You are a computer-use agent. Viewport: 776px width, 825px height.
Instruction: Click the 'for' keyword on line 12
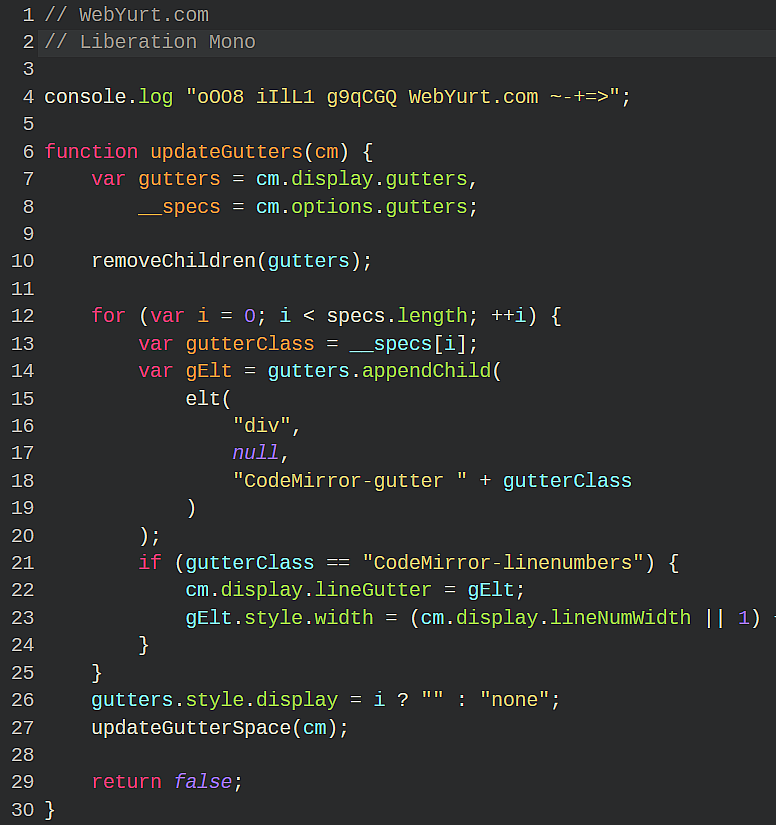click(109, 316)
